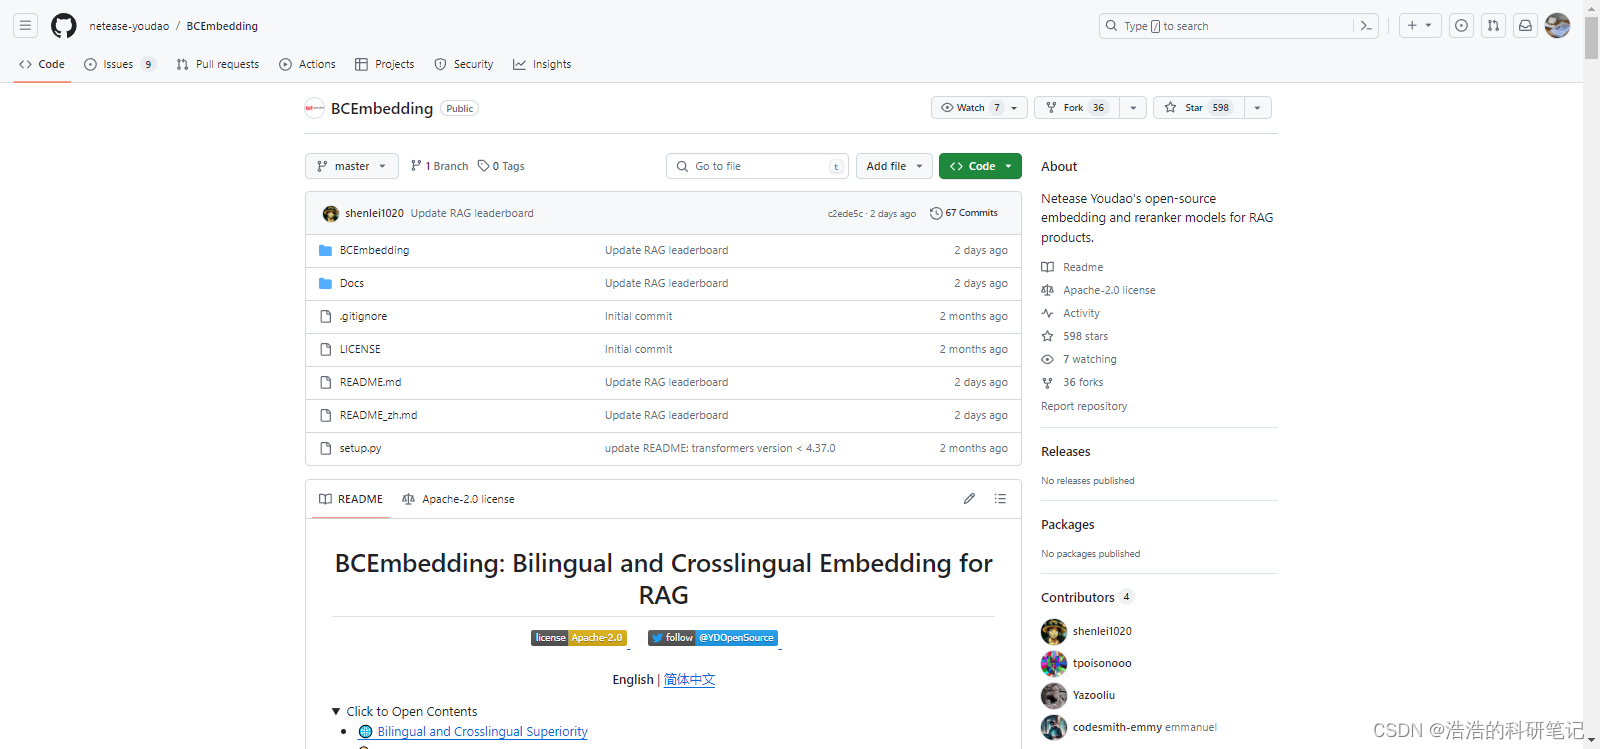Open the Security tab
This screenshot has width=1600, height=749.
(x=464, y=64)
